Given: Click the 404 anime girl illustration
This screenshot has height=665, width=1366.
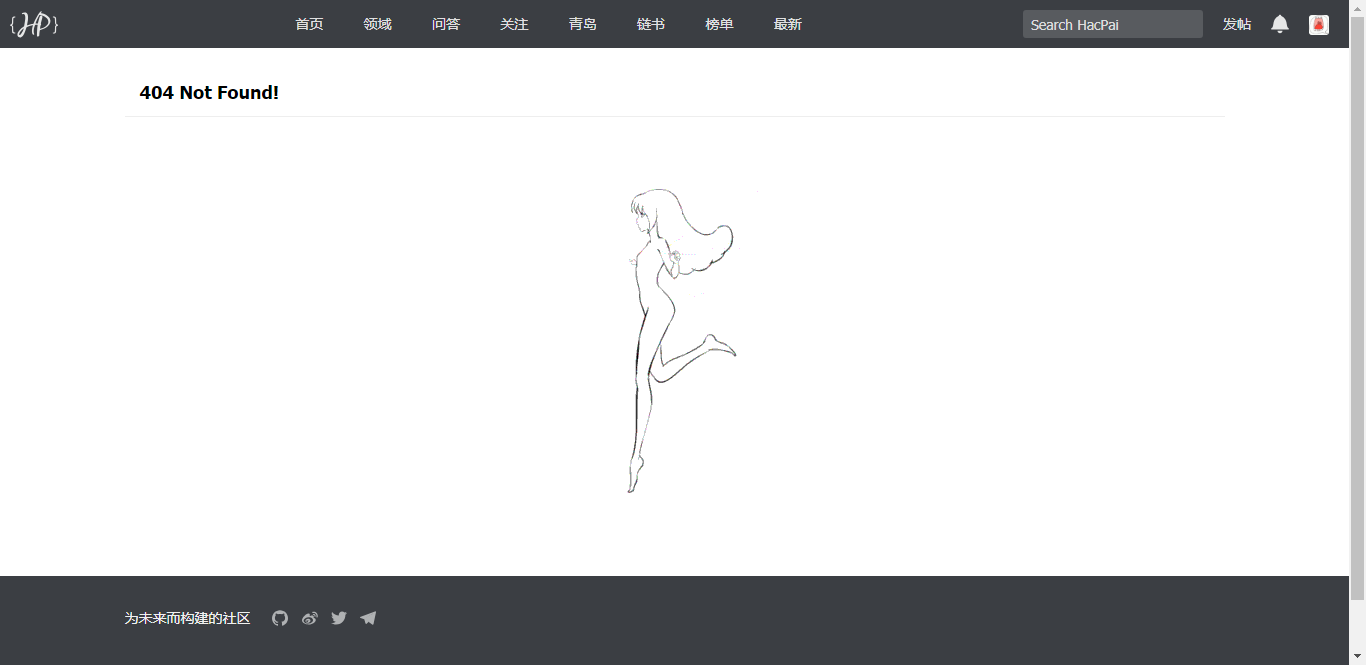Looking at the screenshot, I should point(683,340).
